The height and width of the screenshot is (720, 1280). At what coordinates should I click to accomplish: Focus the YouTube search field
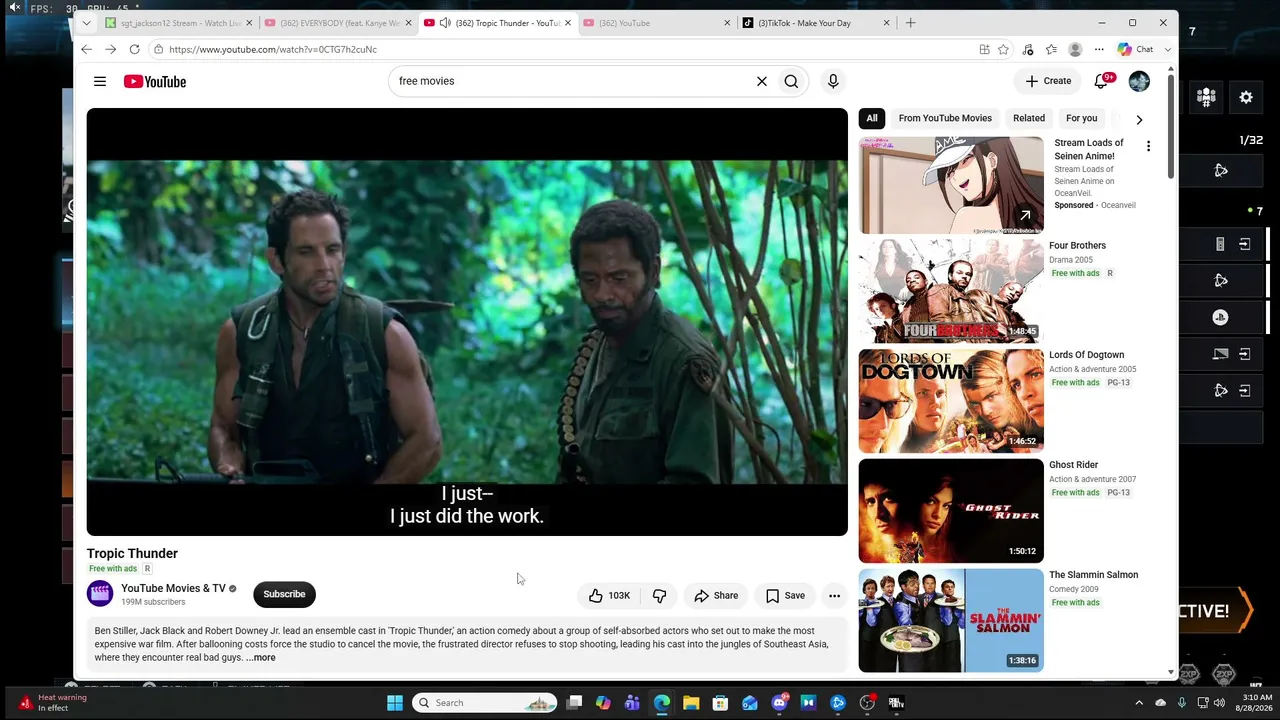click(x=573, y=81)
